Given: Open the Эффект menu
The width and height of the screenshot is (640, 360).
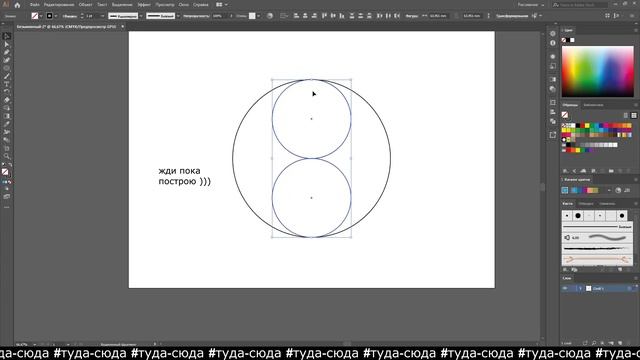Looking at the screenshot, I should [144, 5].
